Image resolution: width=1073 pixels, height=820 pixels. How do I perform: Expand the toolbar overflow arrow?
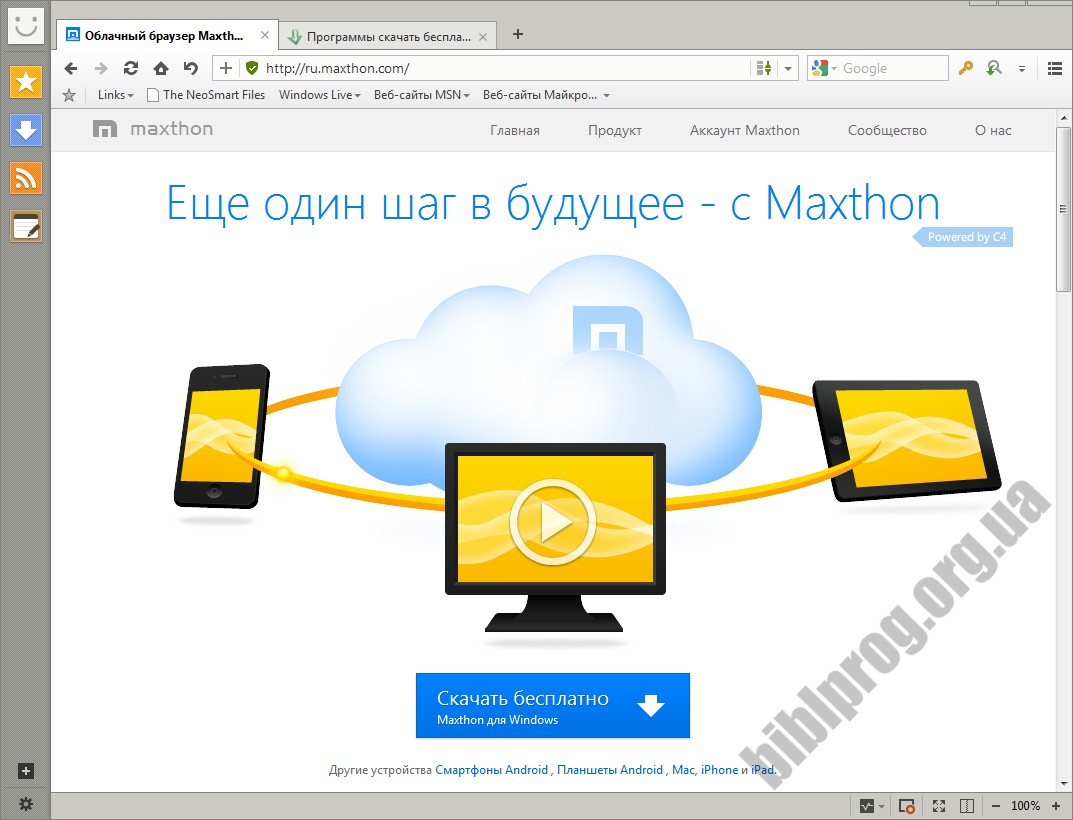coord(1022,69)
